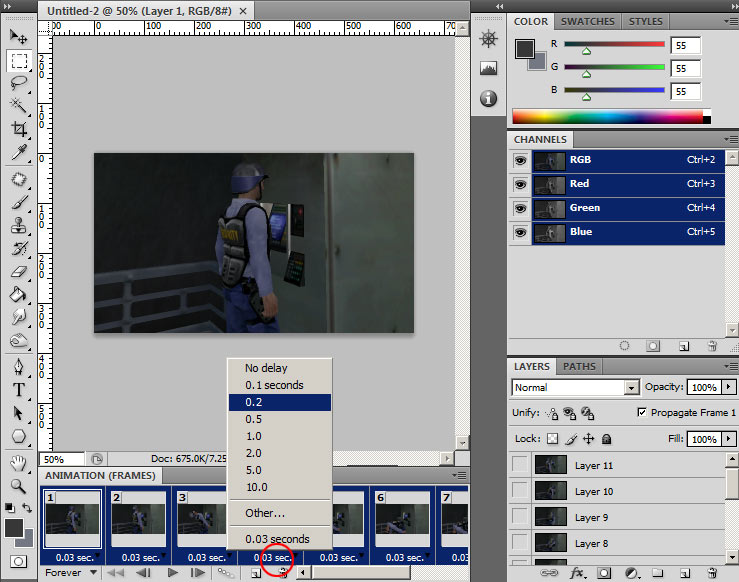This screenshot has height=582, width=739.
Task: Open layer style fx menu
Action: click(x=577, y=573)
